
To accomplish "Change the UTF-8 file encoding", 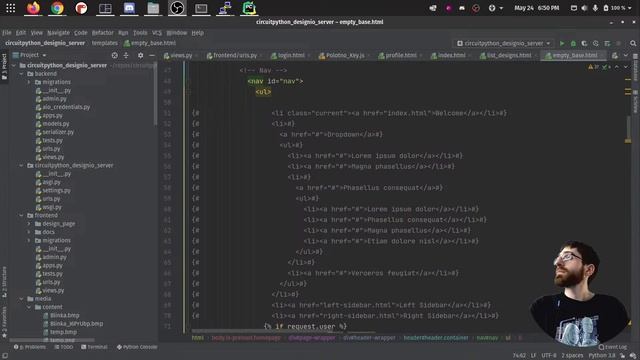I will pyautogui.click(x=549, y=356).
